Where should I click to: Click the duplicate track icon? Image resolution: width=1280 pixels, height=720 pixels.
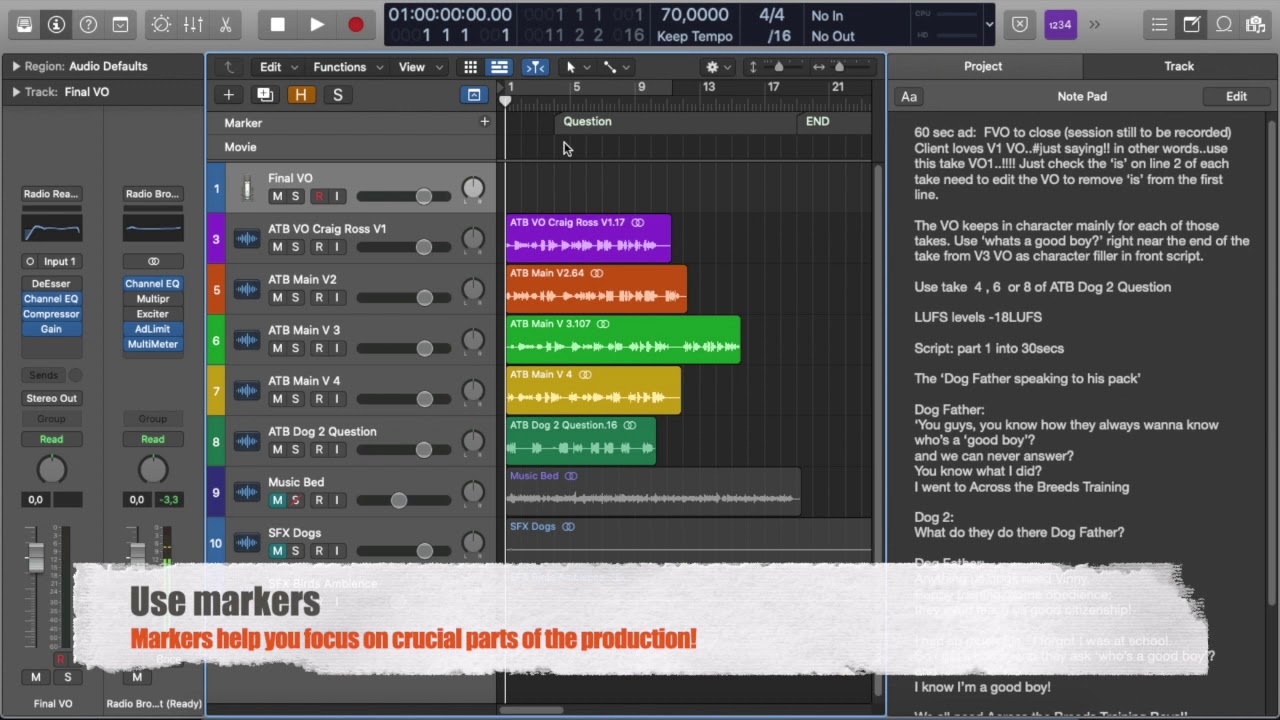[265, 95]
